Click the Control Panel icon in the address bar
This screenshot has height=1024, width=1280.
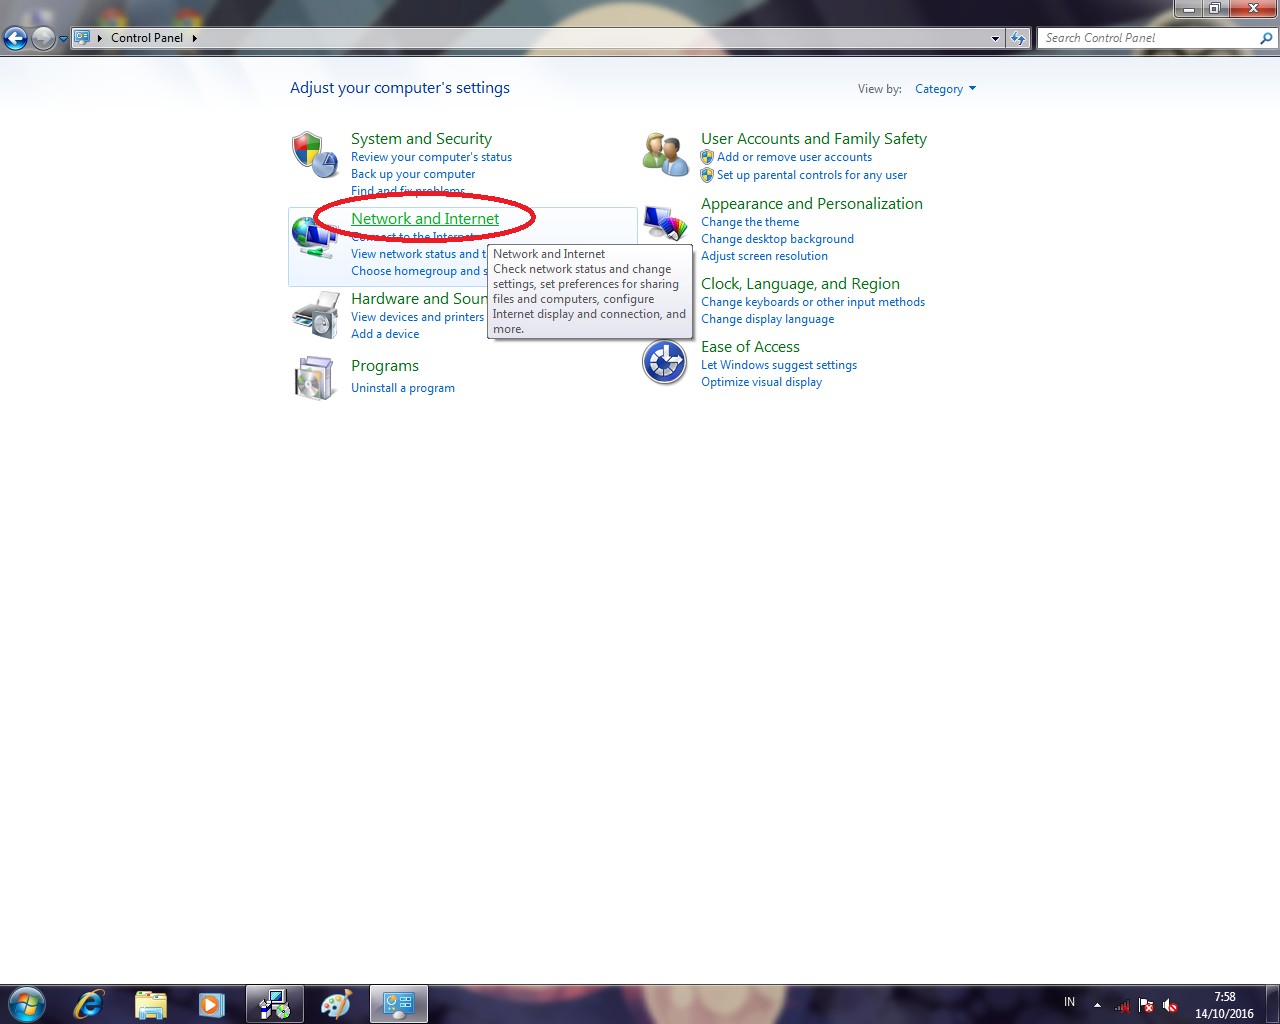[82, 38]
